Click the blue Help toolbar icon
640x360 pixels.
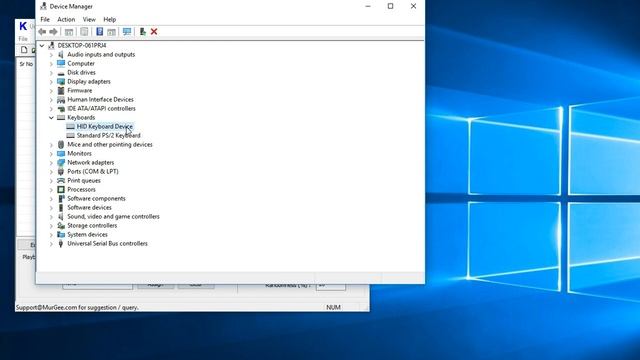coord(99,31)
